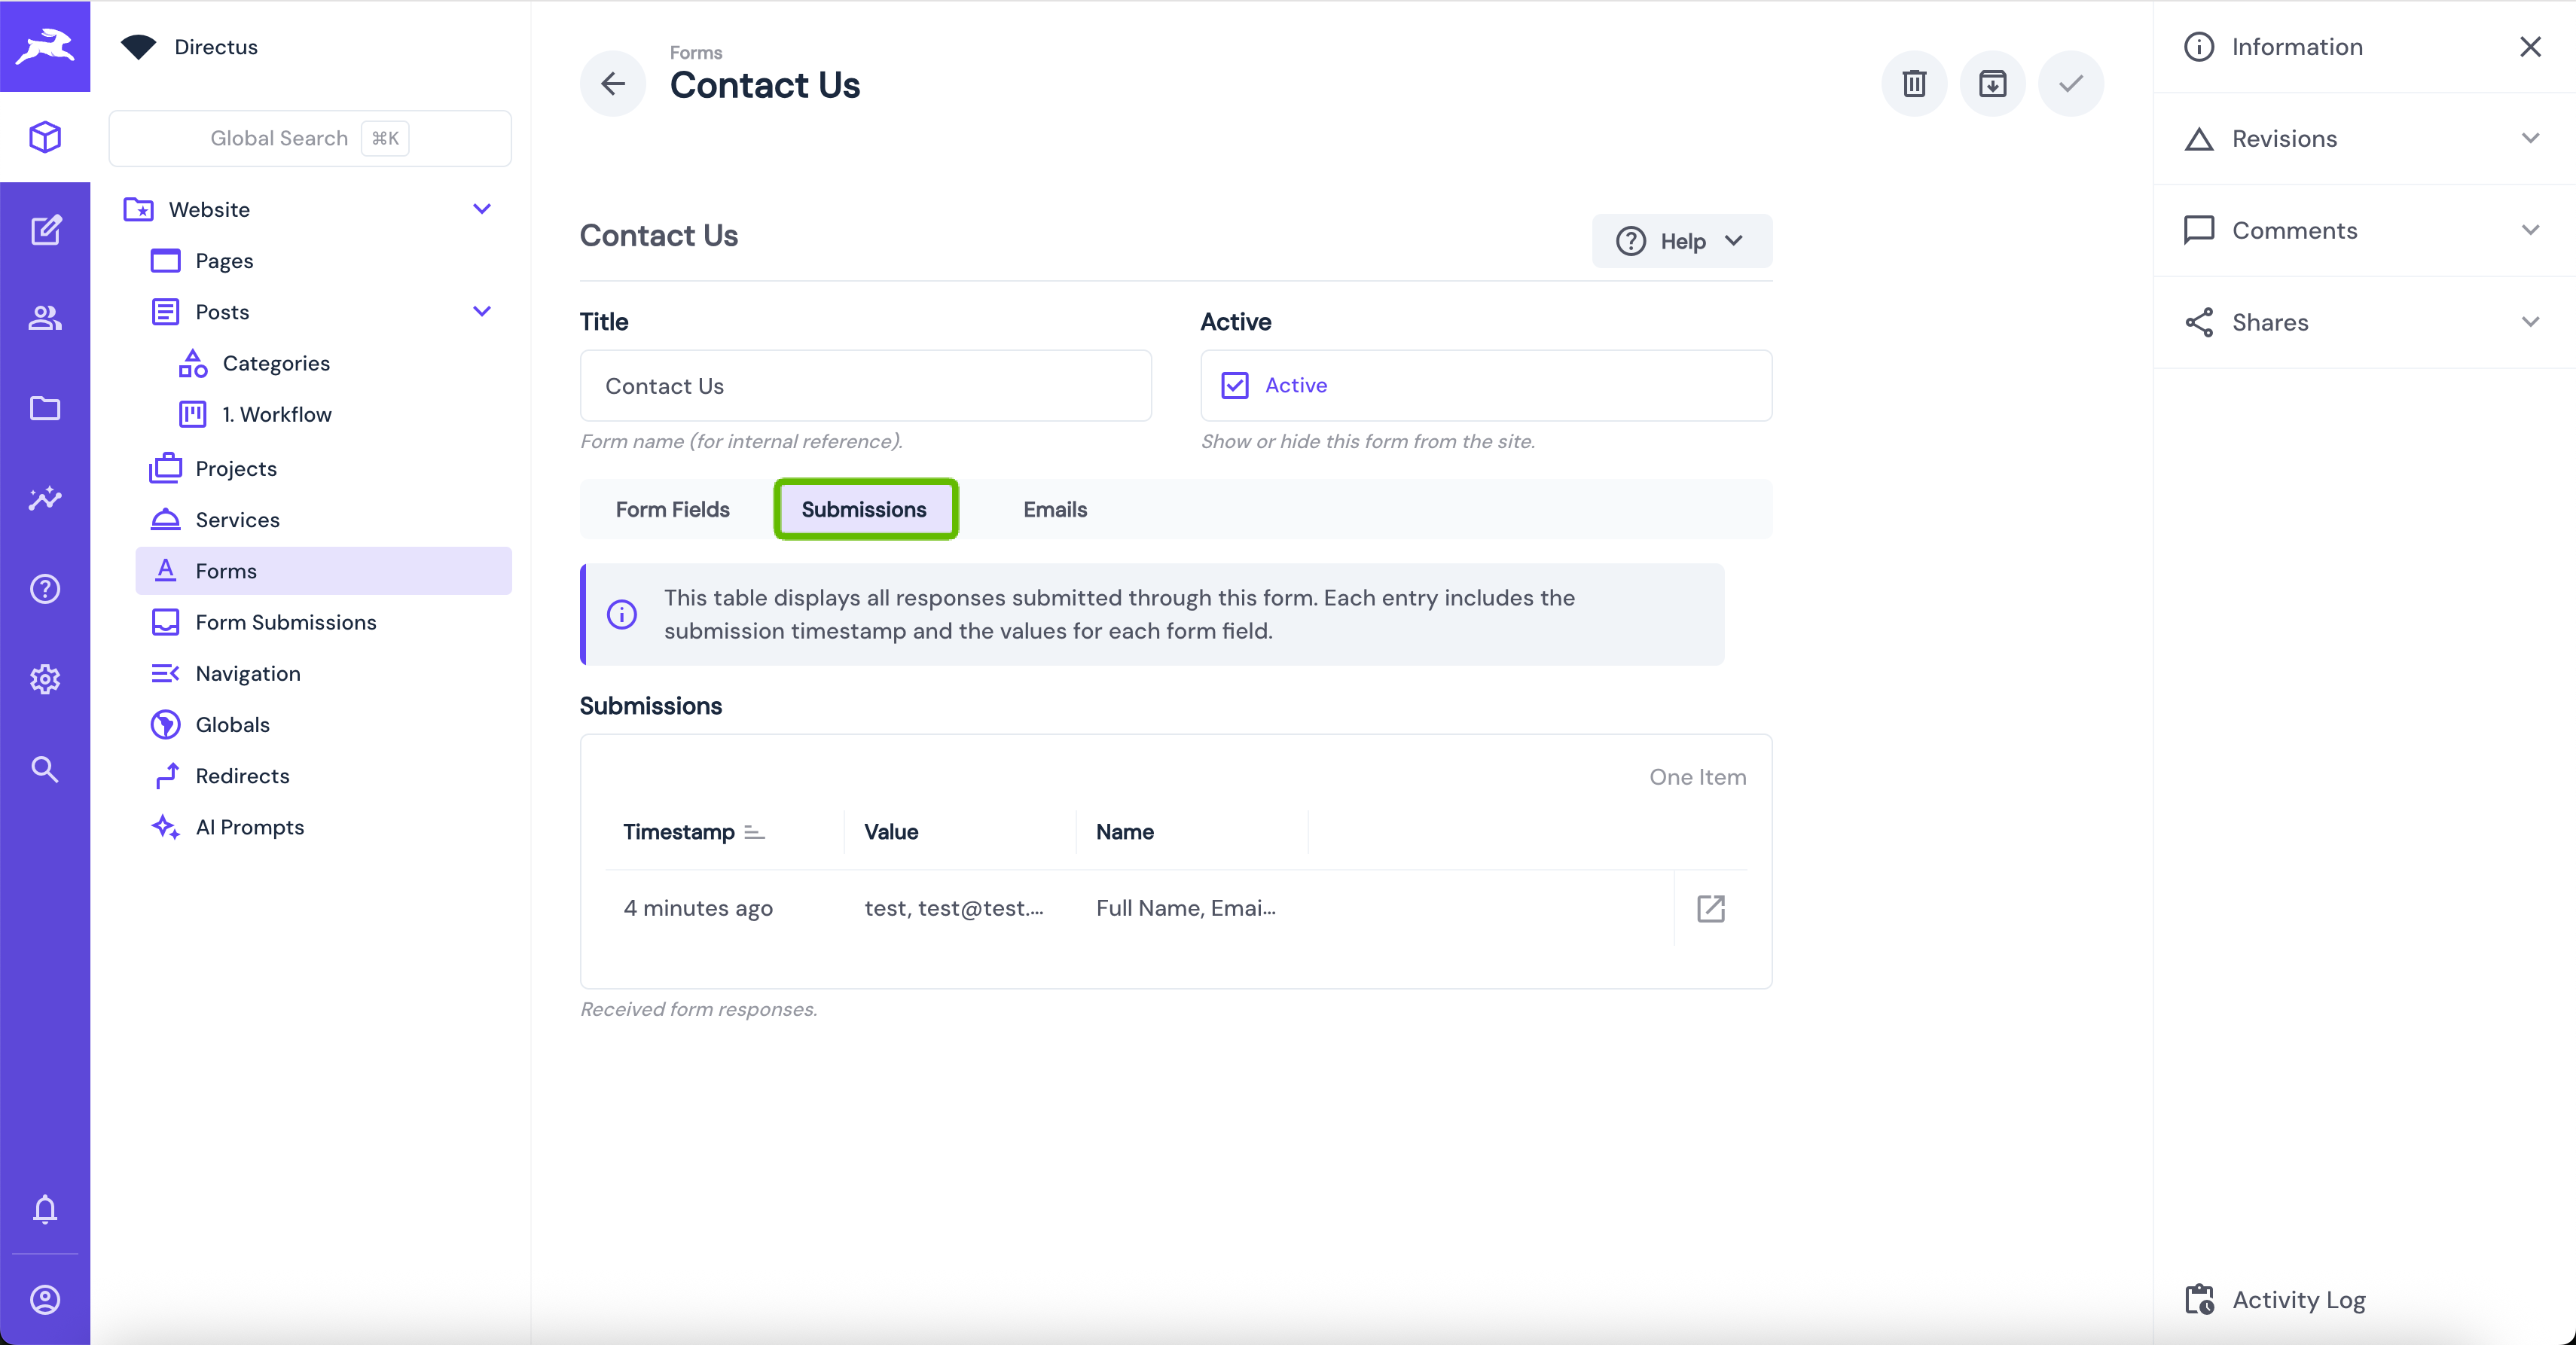Click the Title input field
The height and width of the screenshot is (1345, 2576).
pyautogui.click(x=865, y=386)
